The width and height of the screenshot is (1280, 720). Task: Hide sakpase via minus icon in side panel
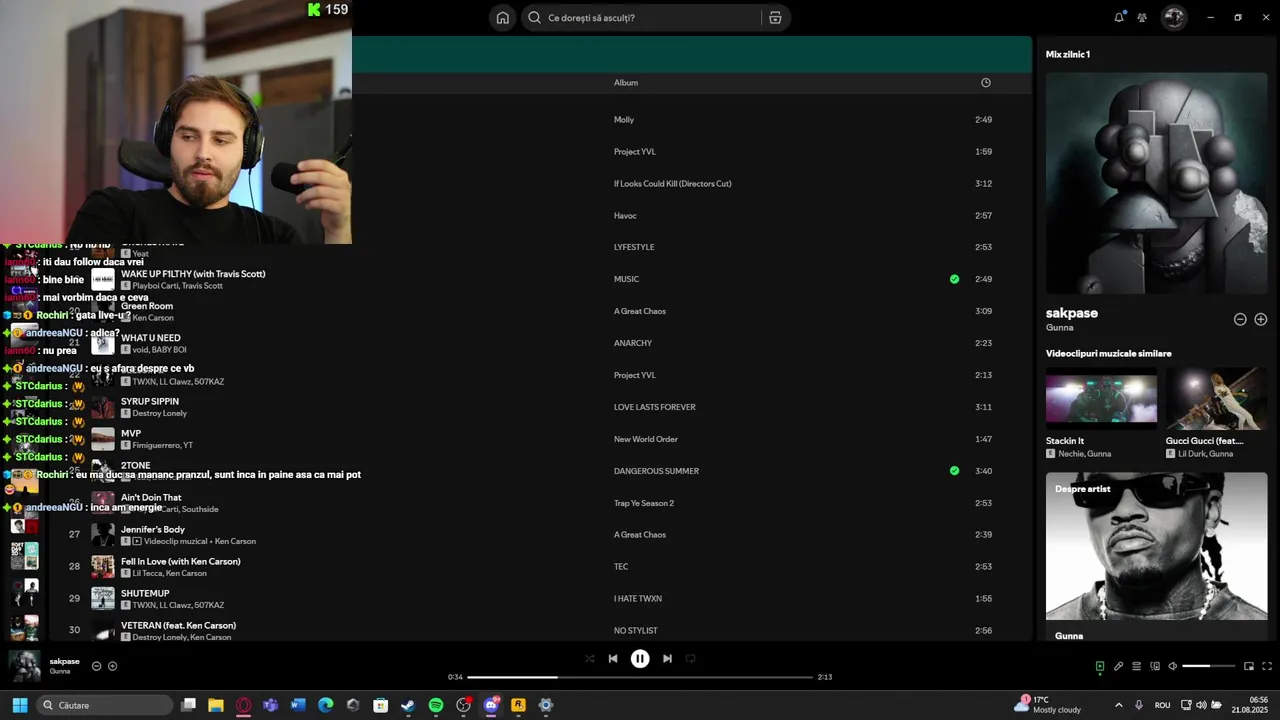coord(1240,320)
